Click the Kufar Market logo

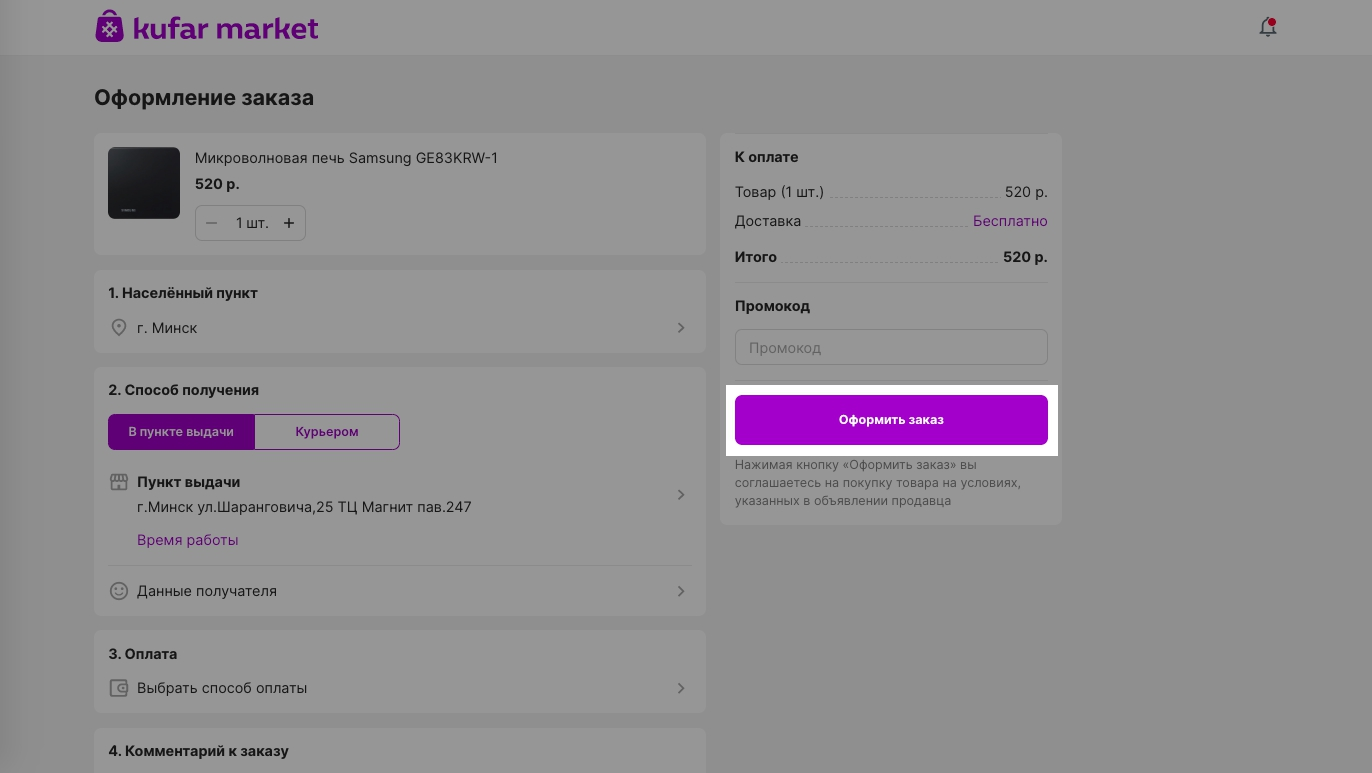[207, 27]
